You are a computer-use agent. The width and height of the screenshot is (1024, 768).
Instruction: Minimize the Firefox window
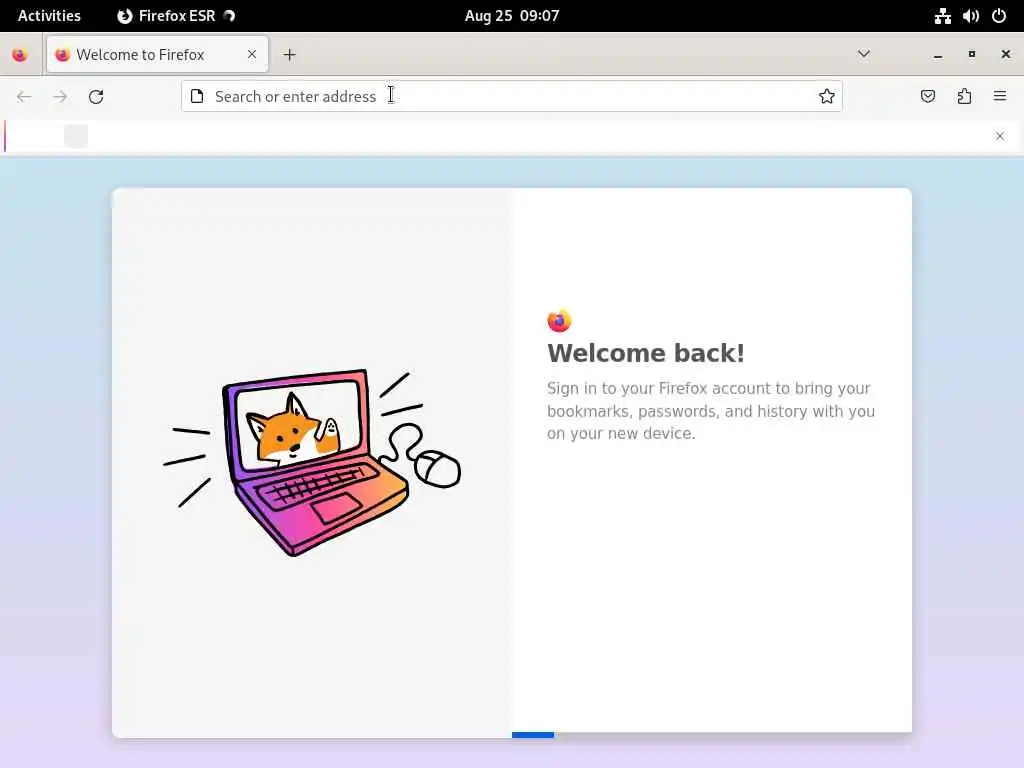938,55
